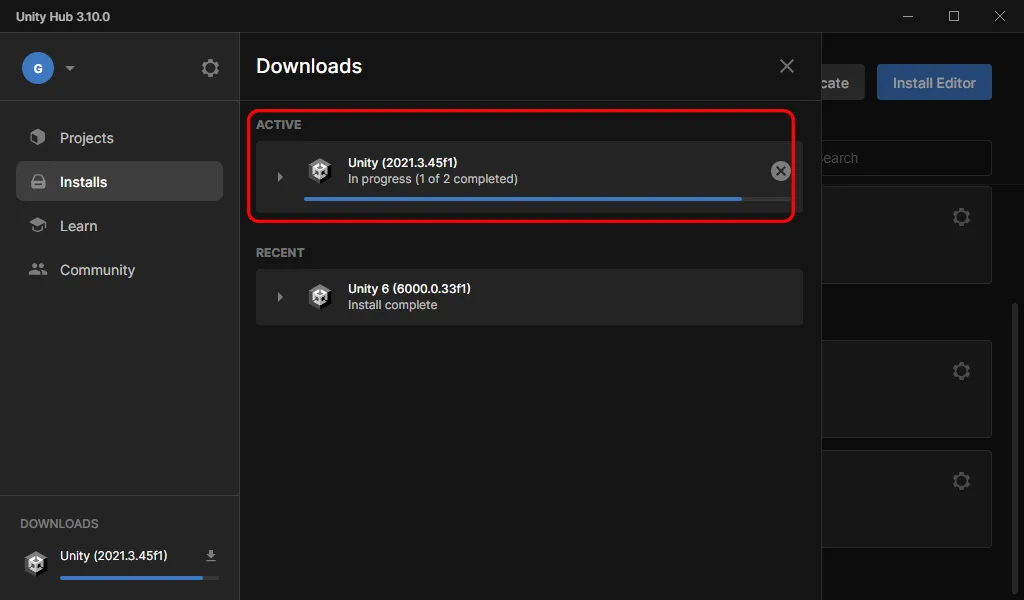Click the Install Editor button
1024x600 pixels.
point(934,83)
